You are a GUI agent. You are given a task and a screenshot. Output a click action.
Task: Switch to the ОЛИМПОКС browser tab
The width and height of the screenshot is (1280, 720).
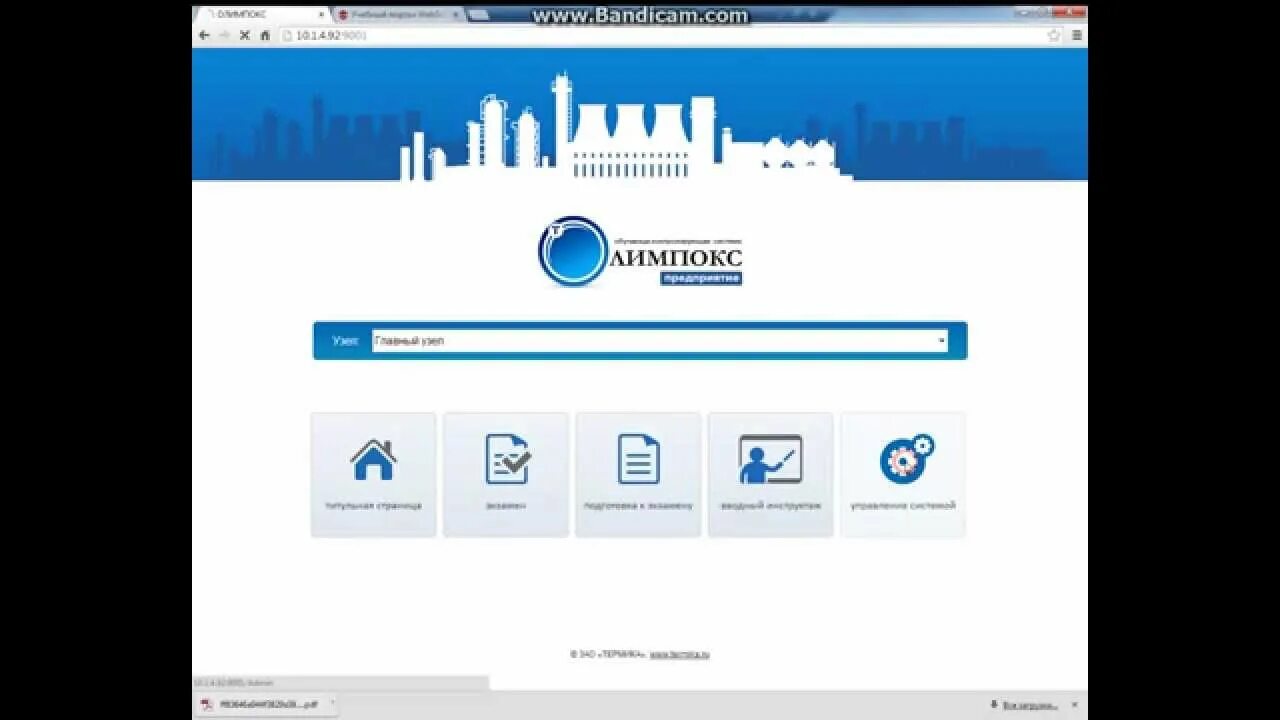point(262,15)
